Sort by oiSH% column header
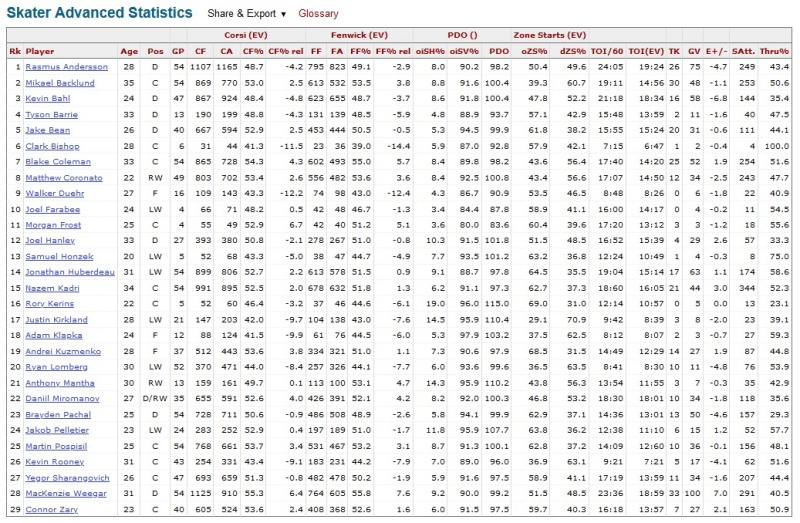This screenshot has width=800, height=523. click(430, 51)
